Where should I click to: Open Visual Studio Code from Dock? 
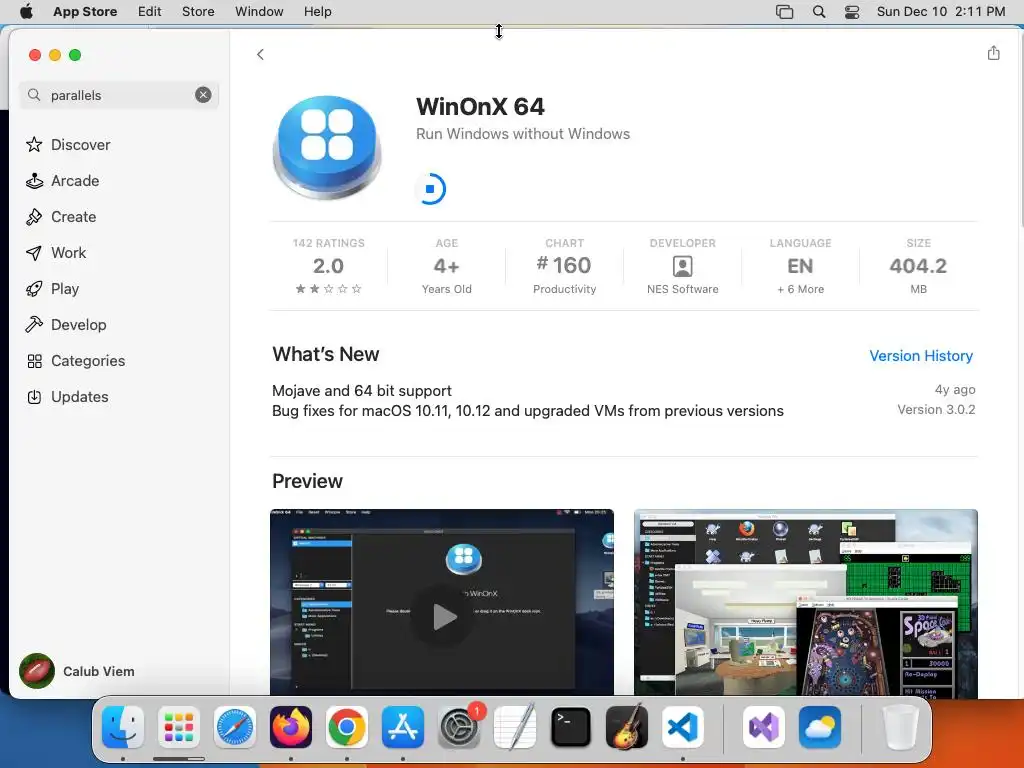coord(682,727)
